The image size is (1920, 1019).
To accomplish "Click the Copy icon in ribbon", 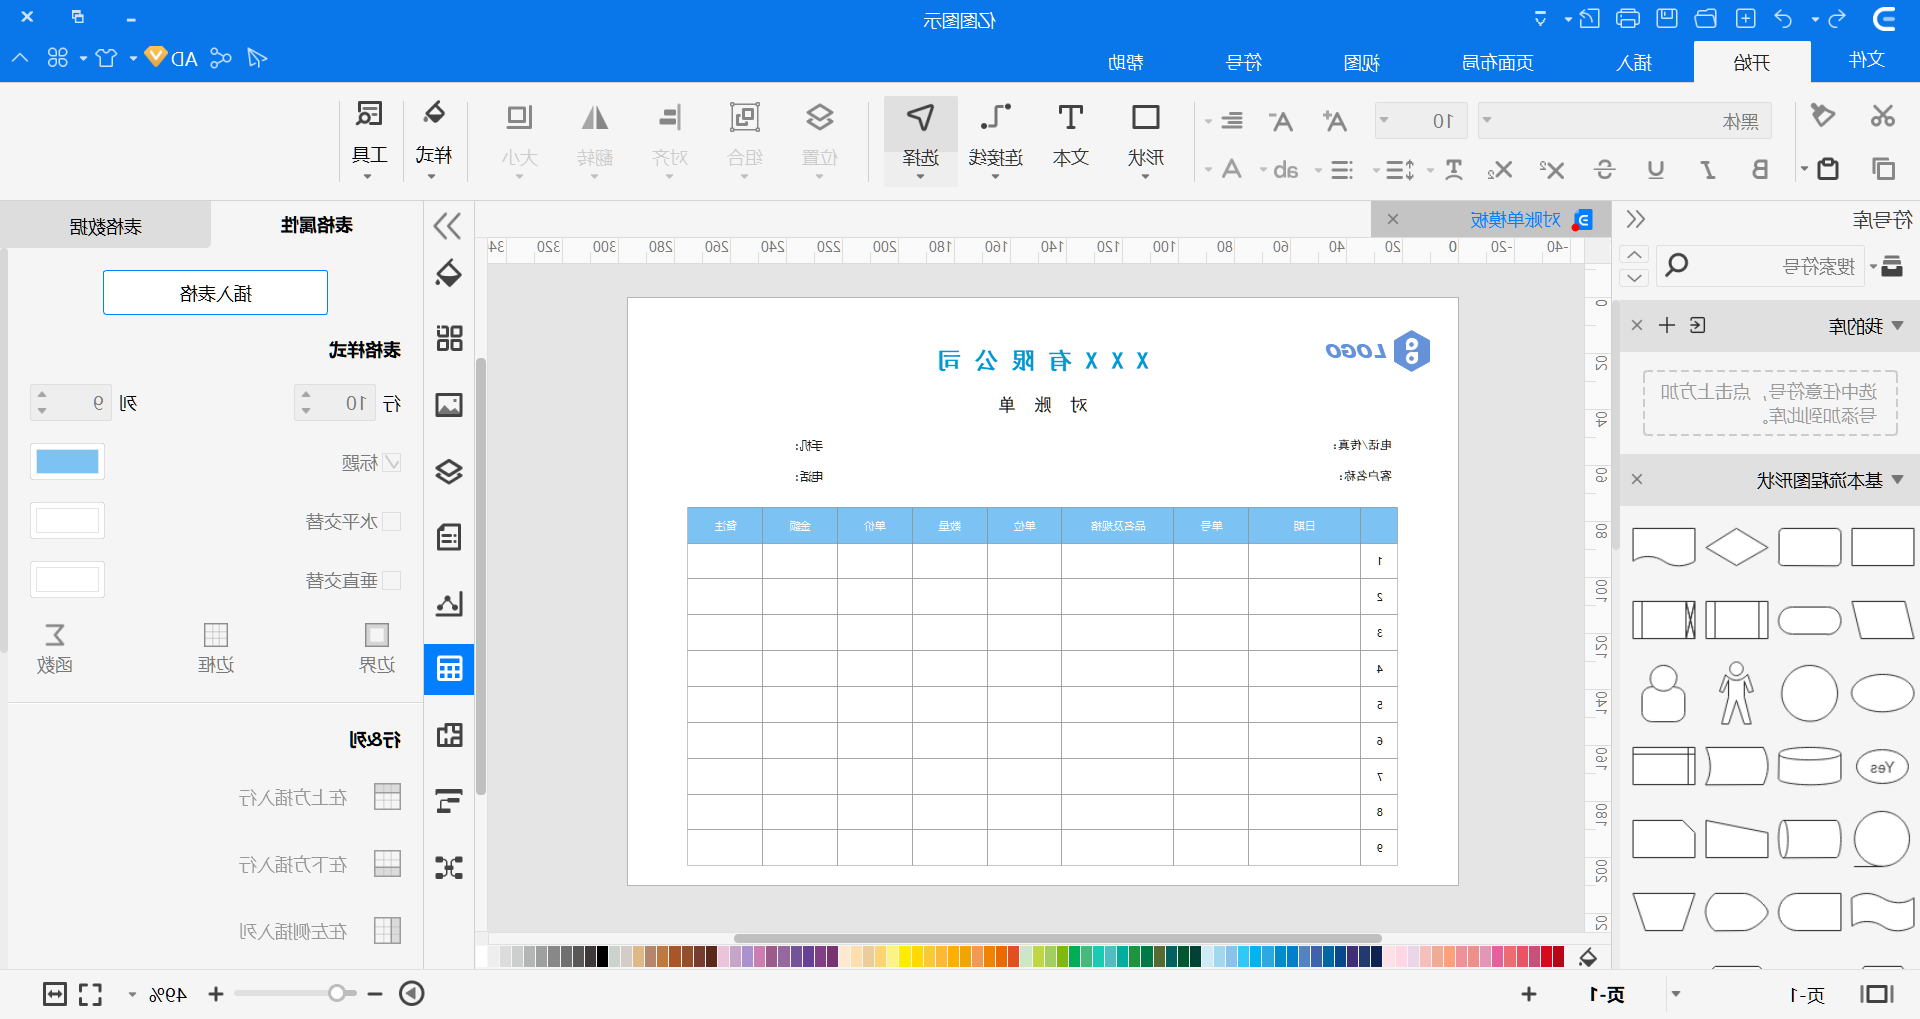I will [x=1884, y=169].
